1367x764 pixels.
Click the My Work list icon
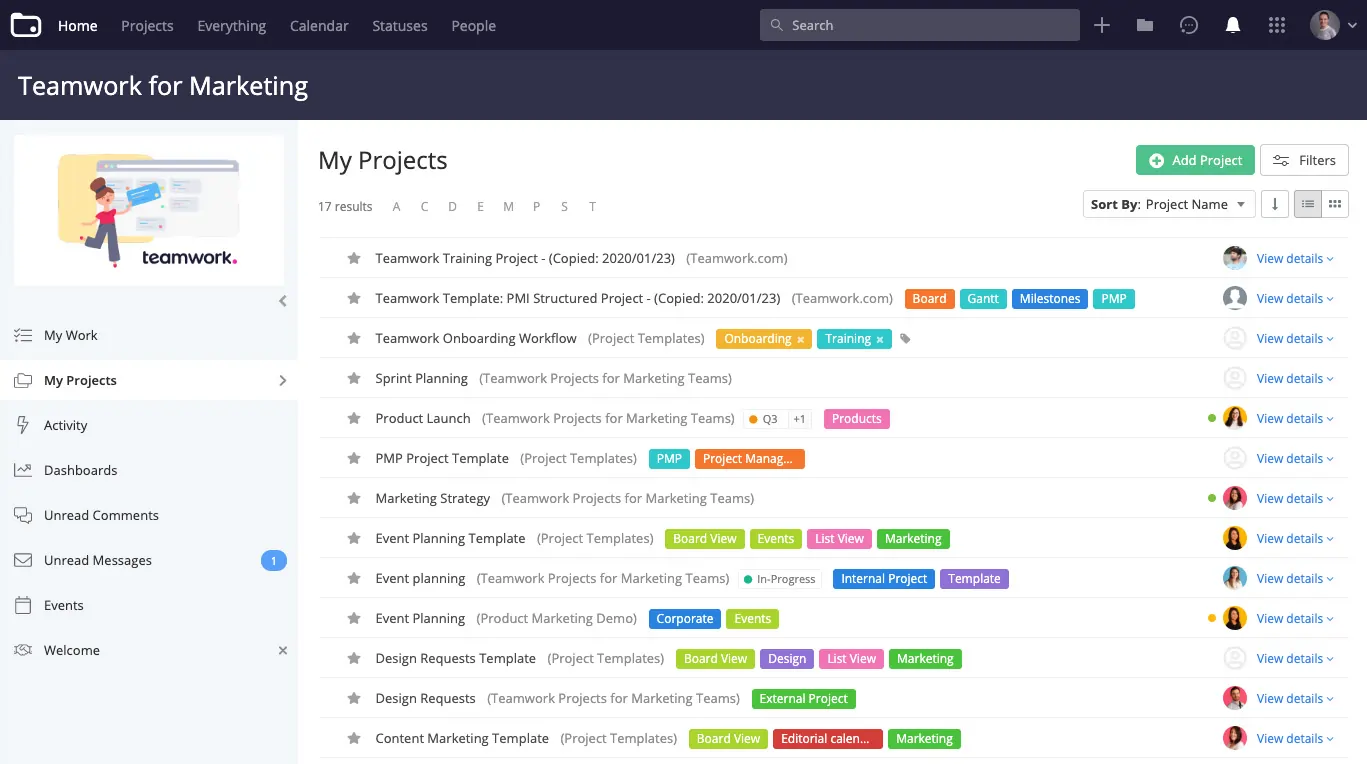[23, 335]
